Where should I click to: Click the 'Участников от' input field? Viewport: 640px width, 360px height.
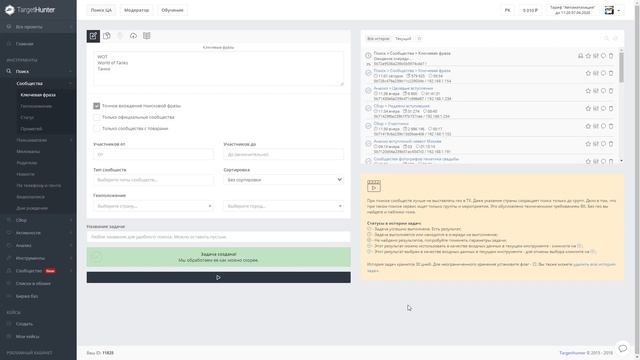pyautogui.click(x=153, y=155)
